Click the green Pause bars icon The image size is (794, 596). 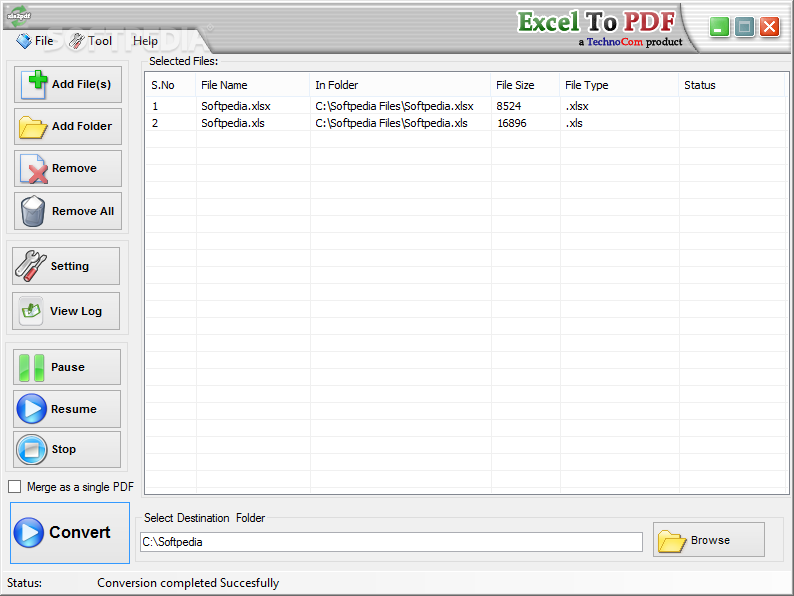pos(31,368)
